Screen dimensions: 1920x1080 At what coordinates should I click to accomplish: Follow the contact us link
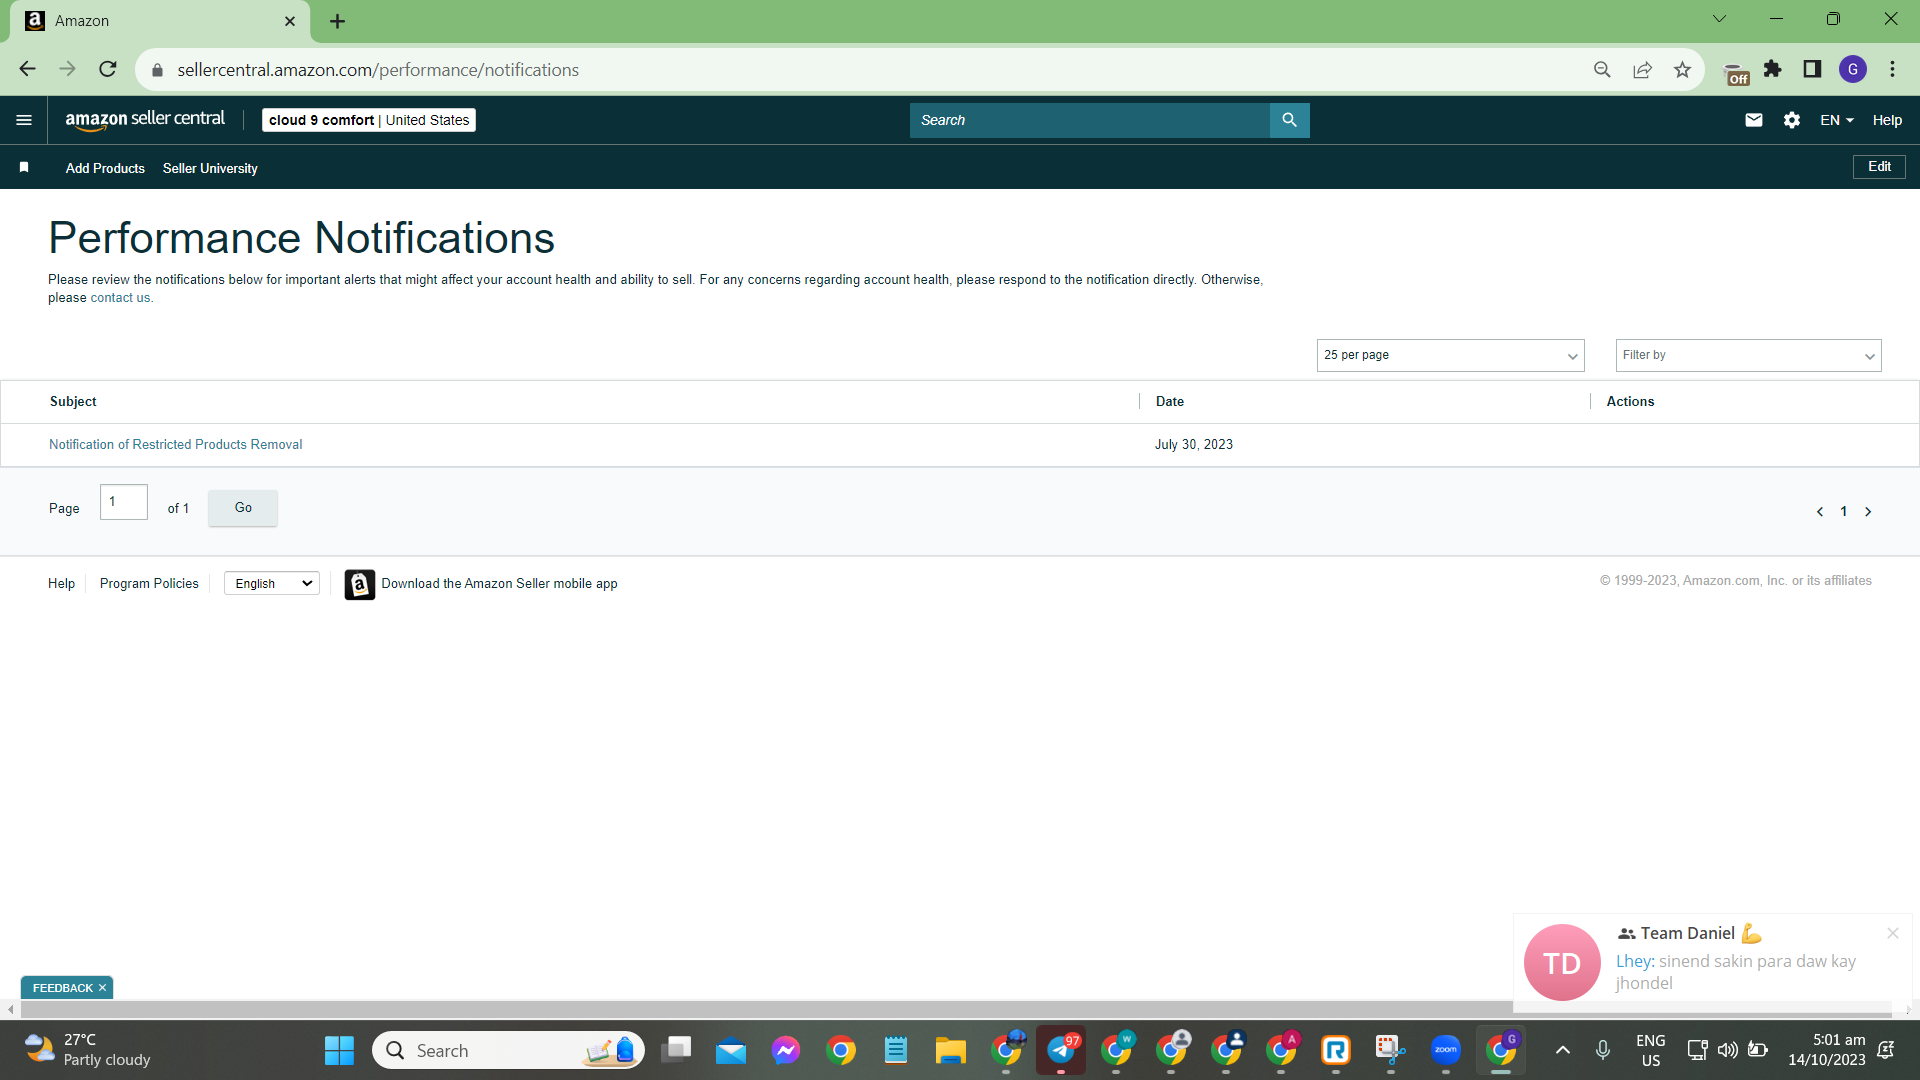click(120, 298)
